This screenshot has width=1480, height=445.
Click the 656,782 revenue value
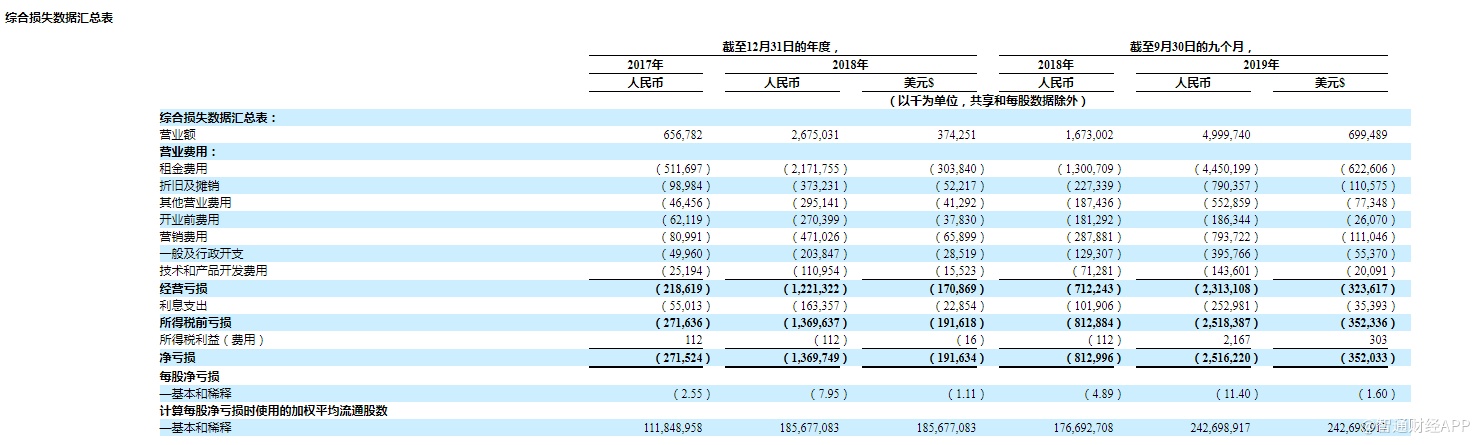coord(685,134)
